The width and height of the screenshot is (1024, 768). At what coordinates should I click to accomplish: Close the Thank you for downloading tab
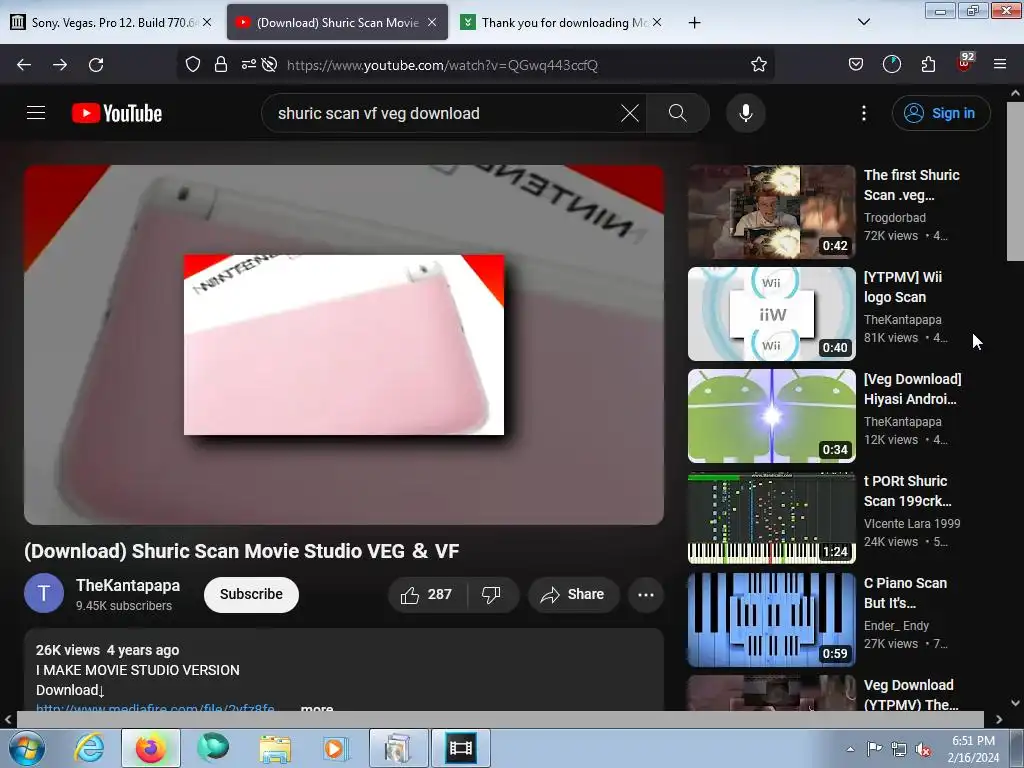[657, 22]
